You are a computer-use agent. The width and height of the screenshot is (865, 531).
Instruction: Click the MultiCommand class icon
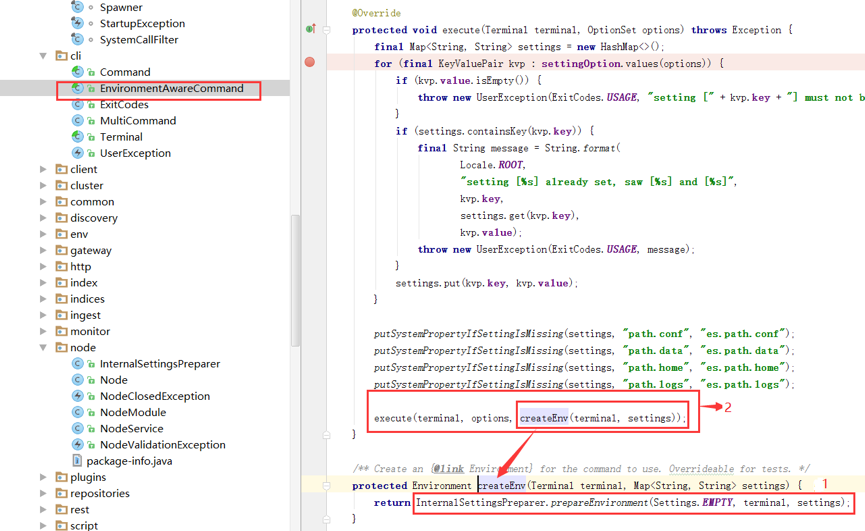77,120
